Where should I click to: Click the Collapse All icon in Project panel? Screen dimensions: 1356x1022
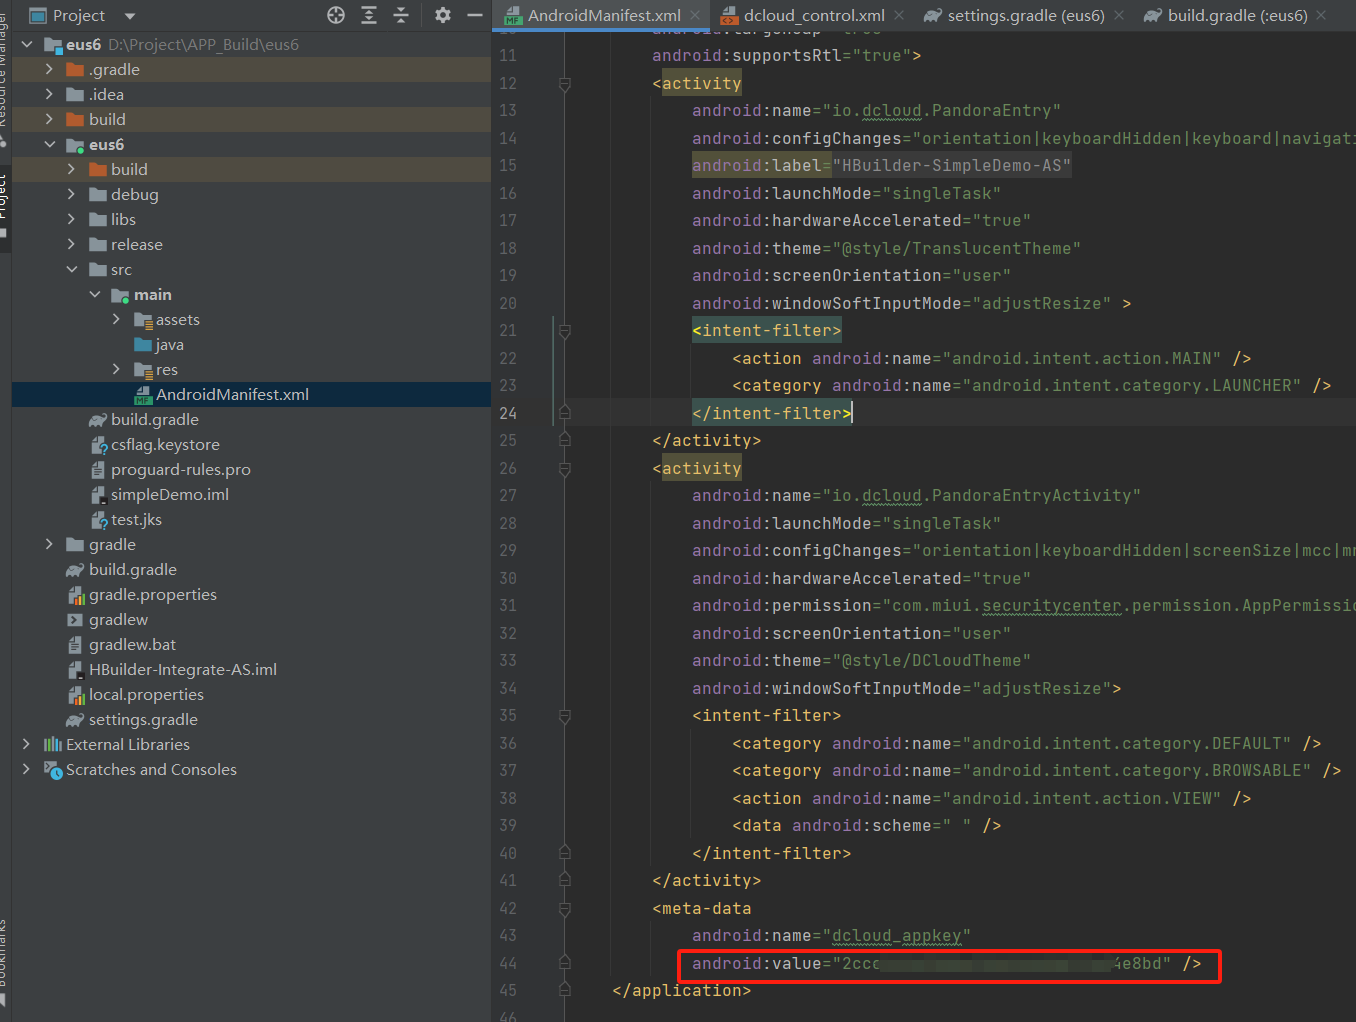[401, 15]
